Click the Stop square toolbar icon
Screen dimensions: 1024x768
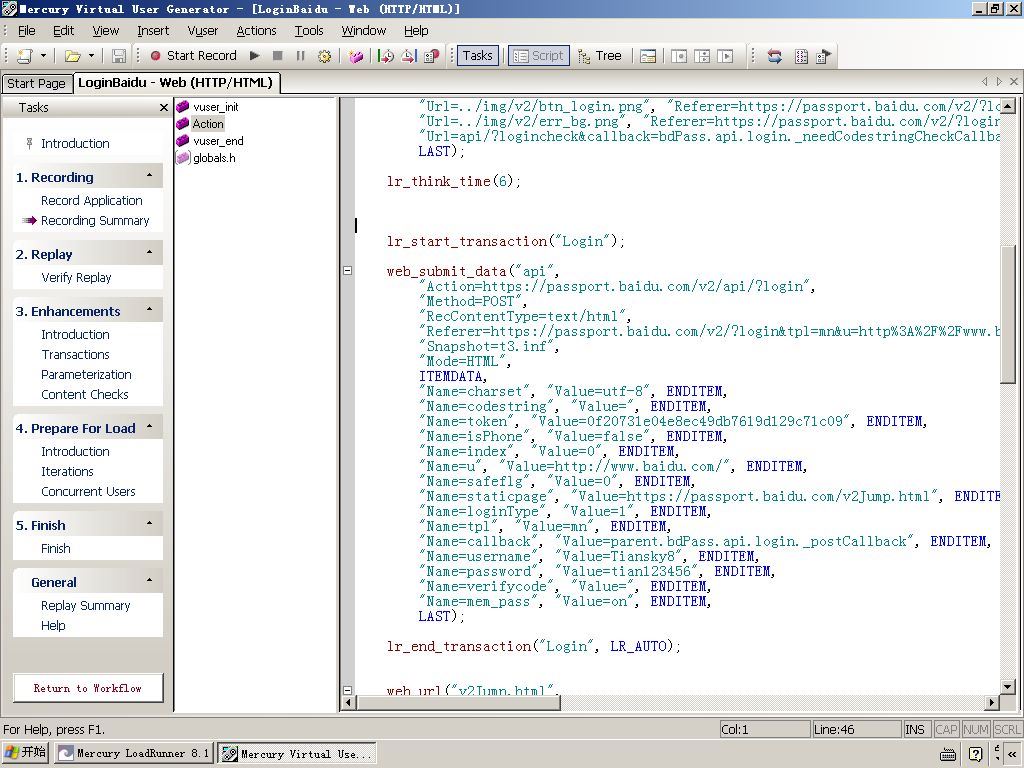click(x=278, y=56)
